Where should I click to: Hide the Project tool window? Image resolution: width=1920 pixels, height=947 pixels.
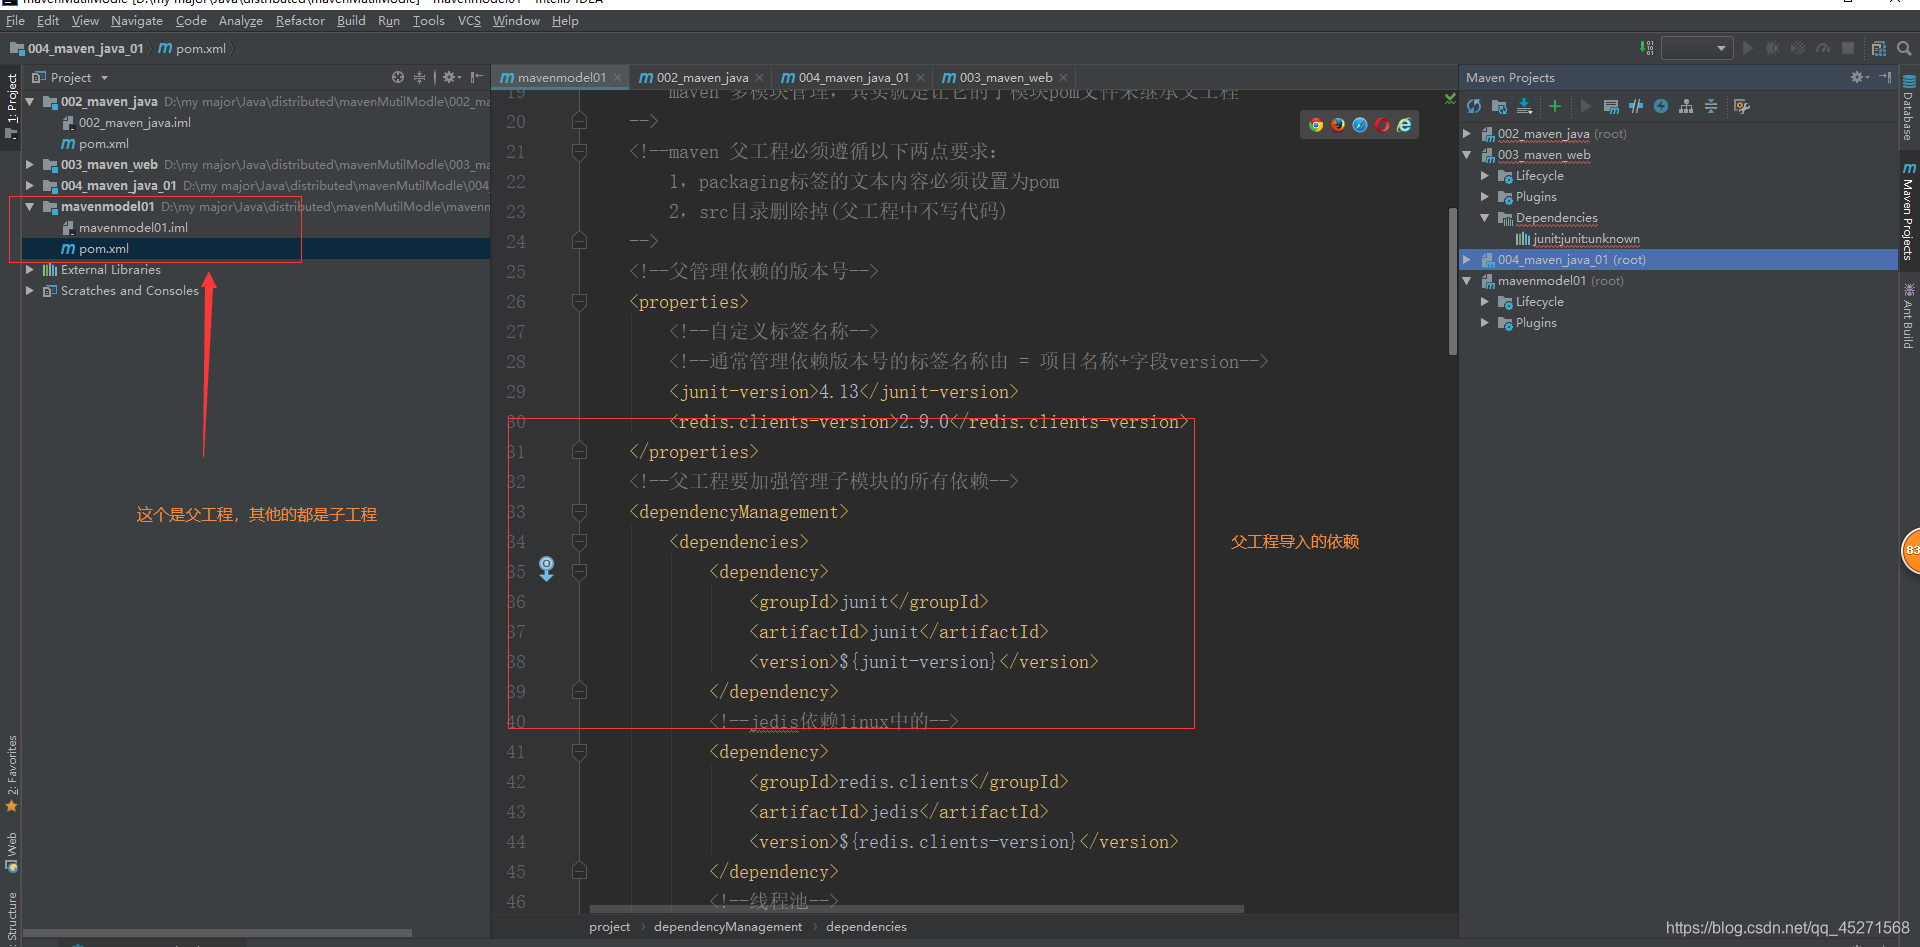click(x=477, y=77)
